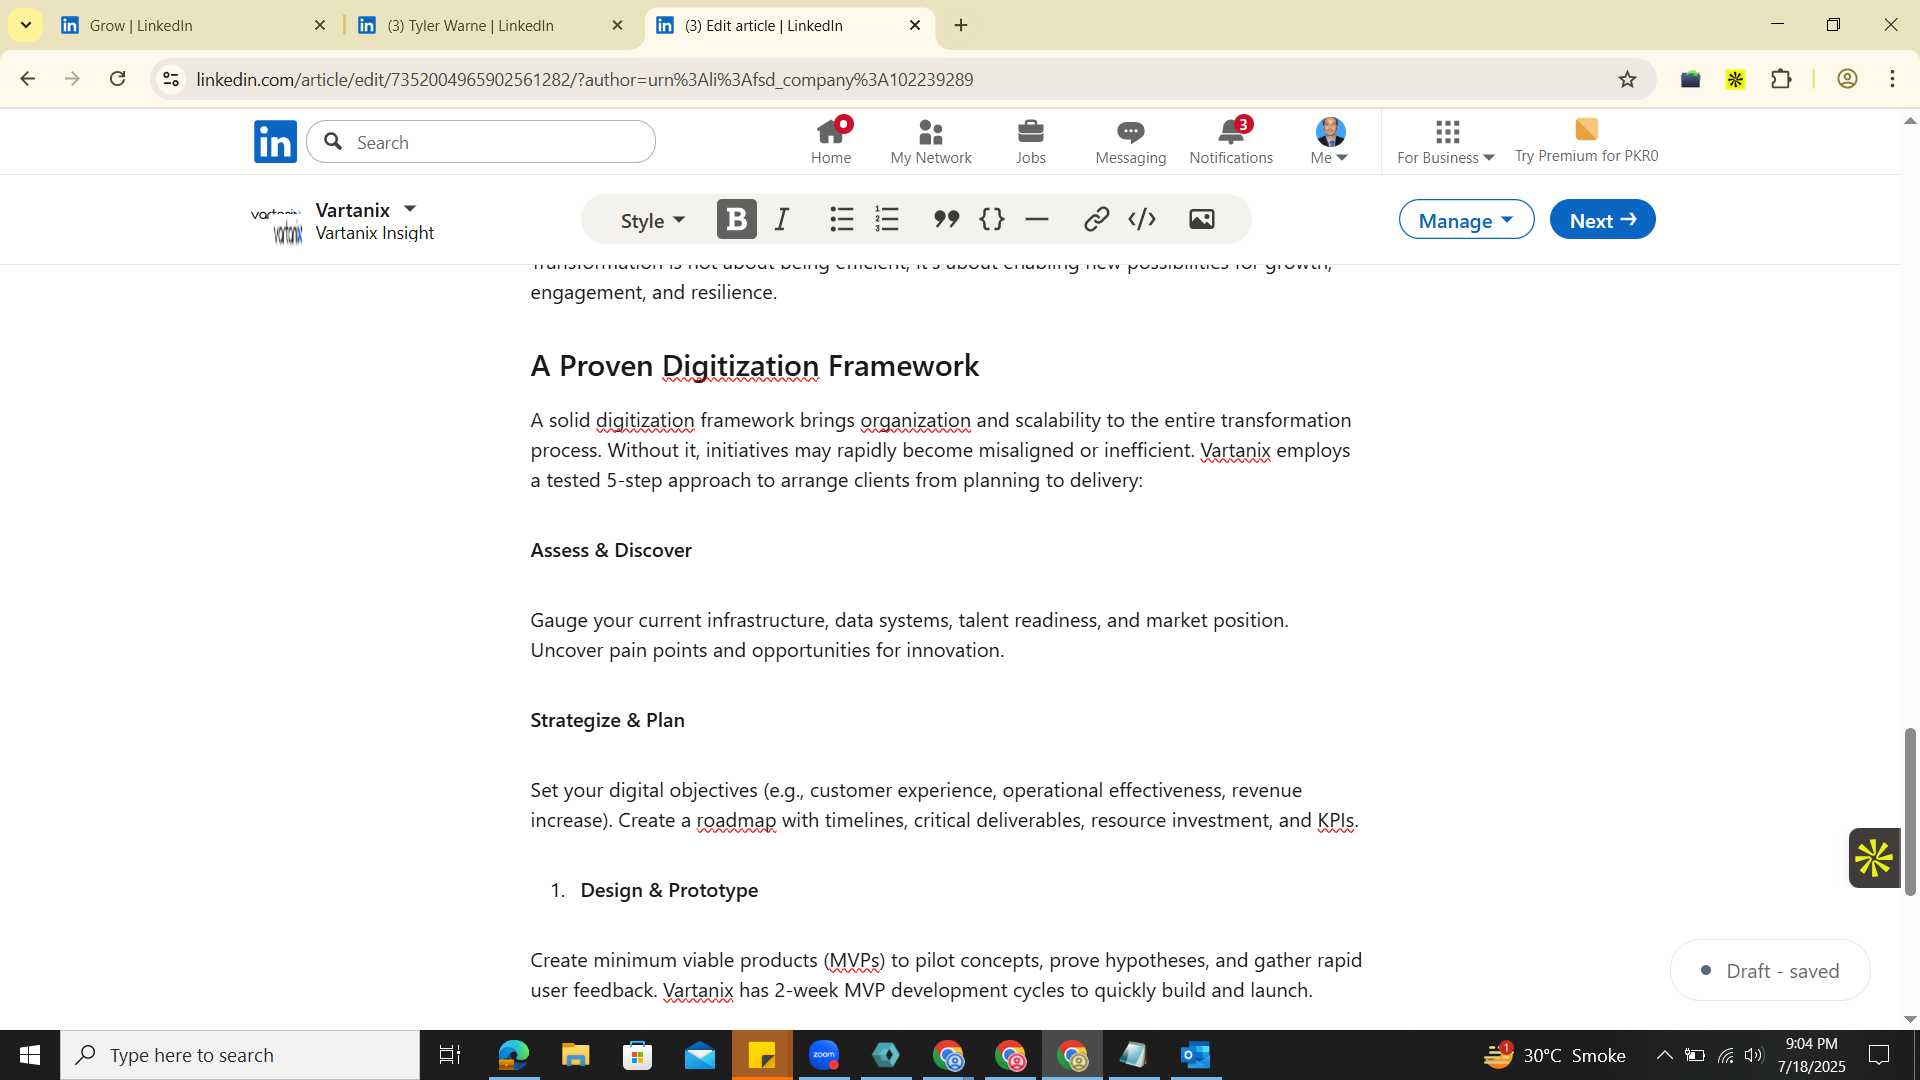This screenshot has width=1920, height=1080.
Task: Click the yellow asterisk extension icon
Action: point(1735,79)
